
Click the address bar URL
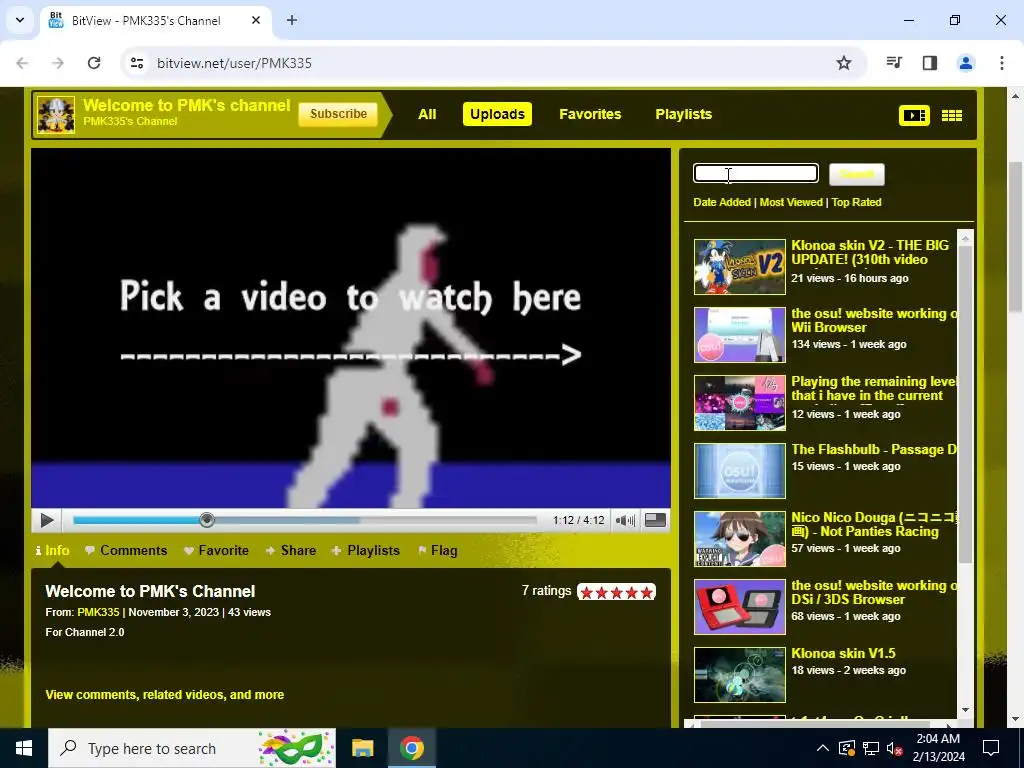pos(234,63)
